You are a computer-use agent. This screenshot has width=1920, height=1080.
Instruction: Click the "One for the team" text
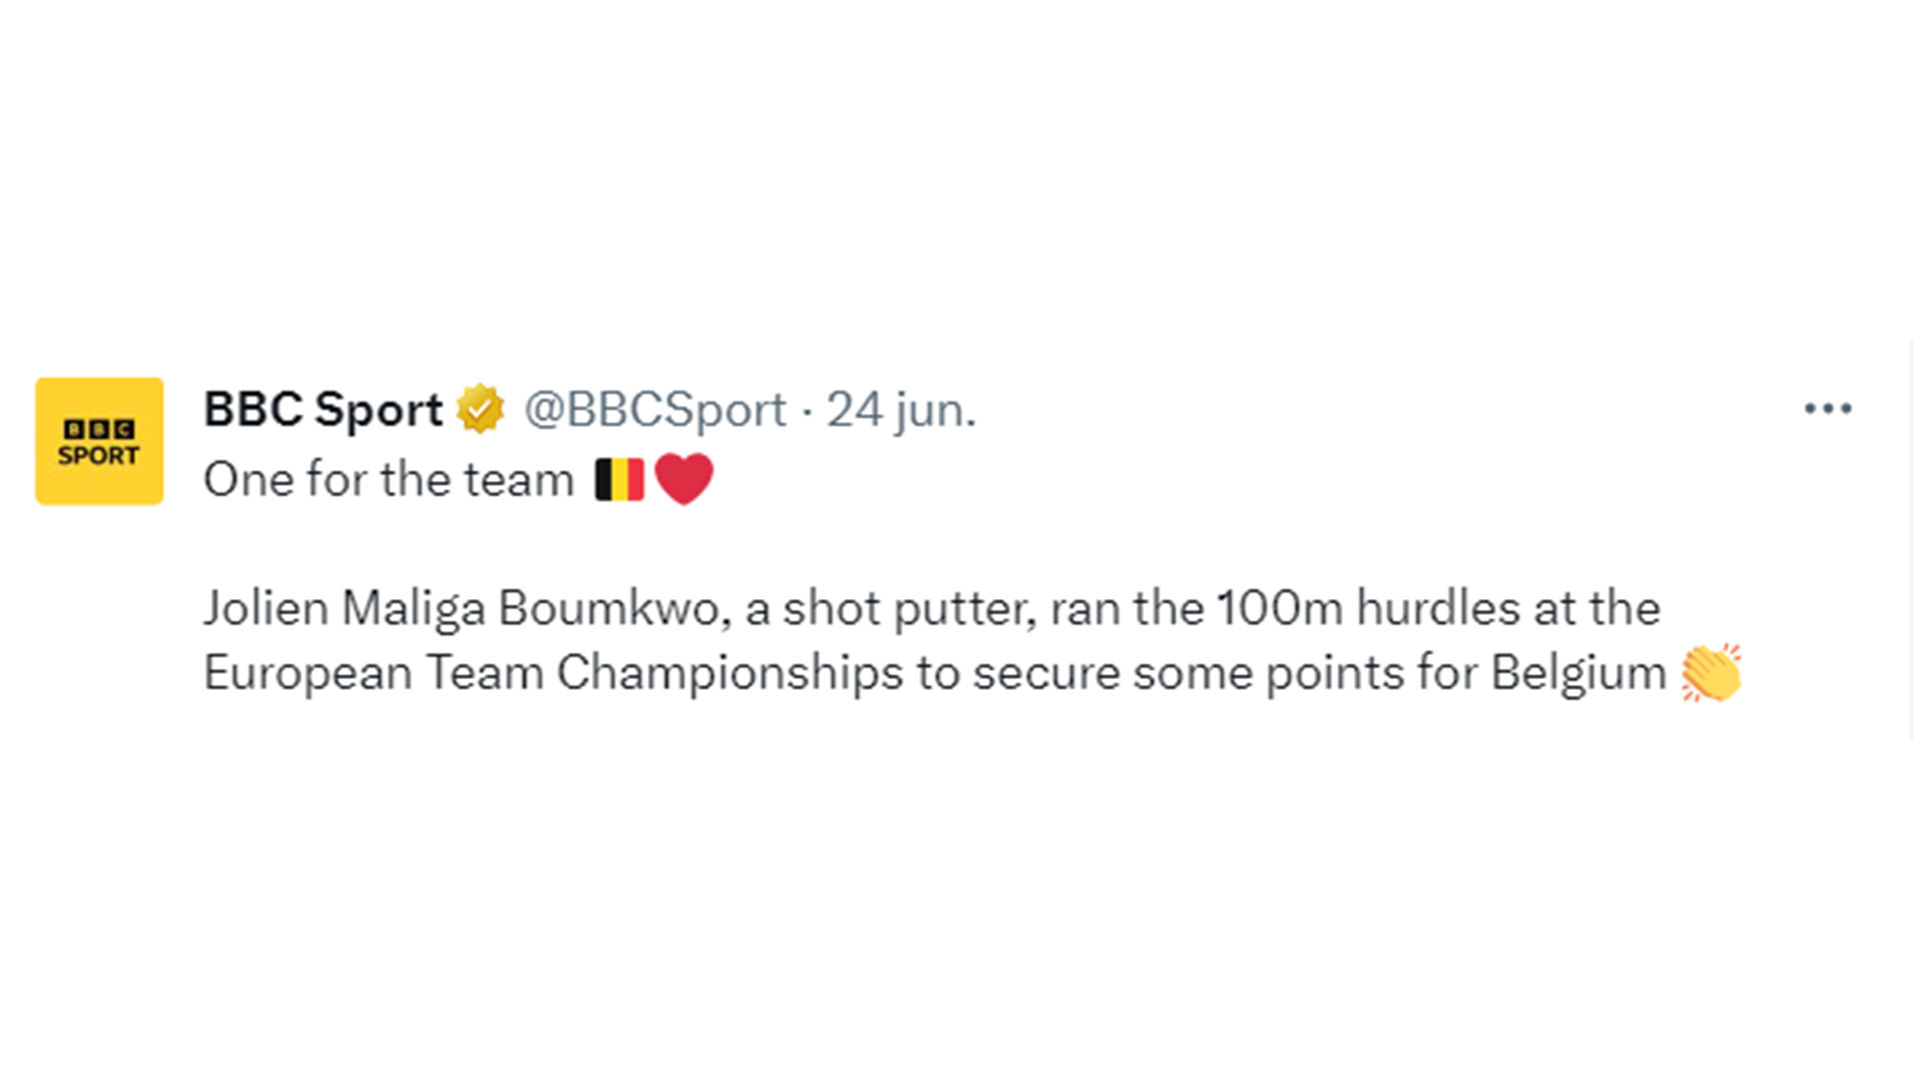tap(388, 479)
